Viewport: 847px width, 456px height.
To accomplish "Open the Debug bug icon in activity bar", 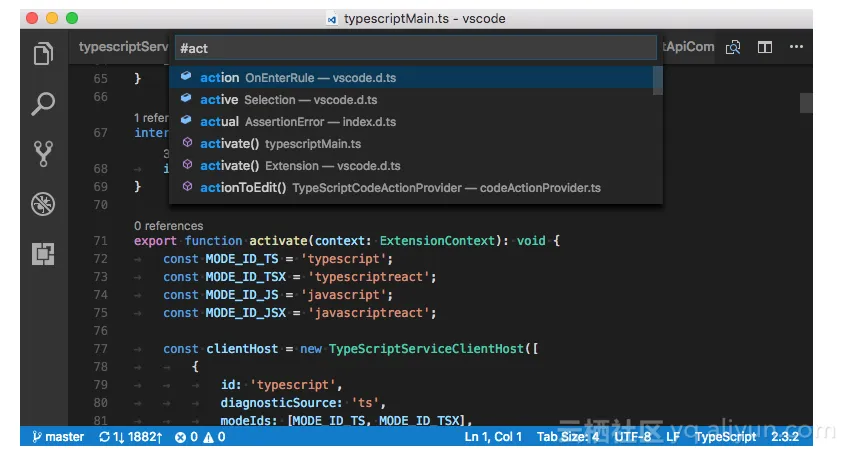I will pyautogui.click(x=43, y=204).
